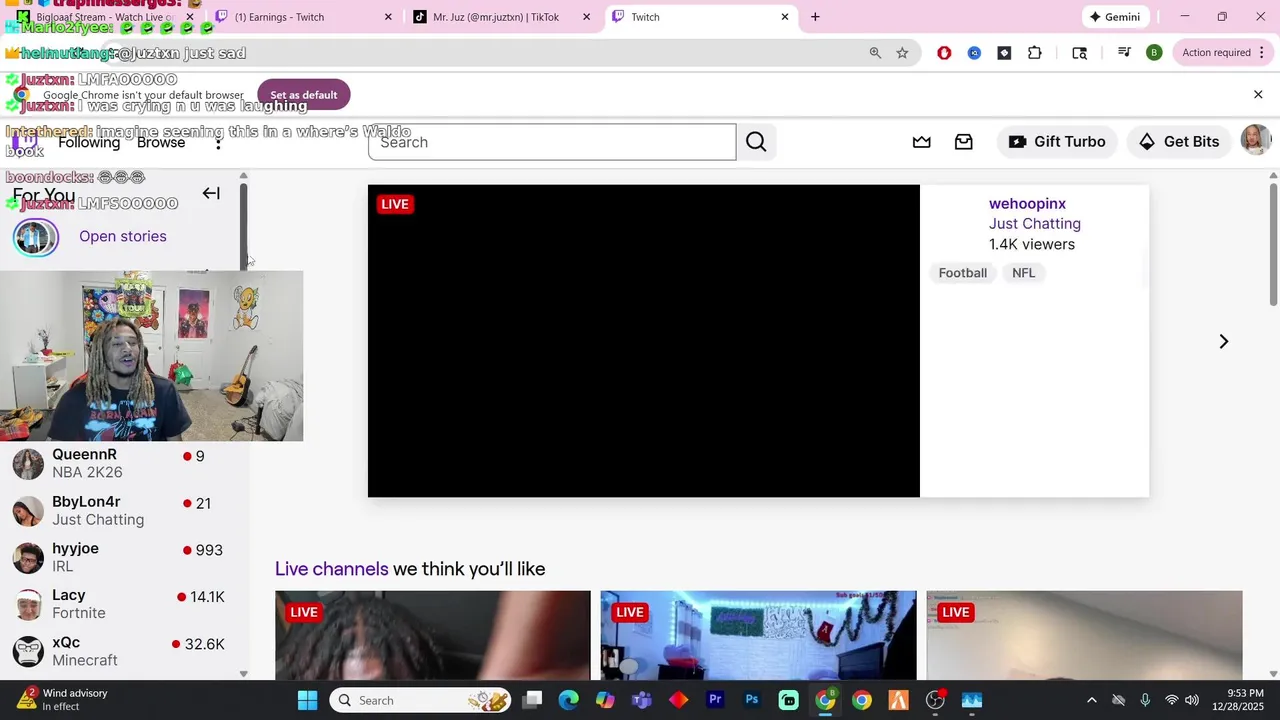Open the Just Chatting category link

(1035, 224)
